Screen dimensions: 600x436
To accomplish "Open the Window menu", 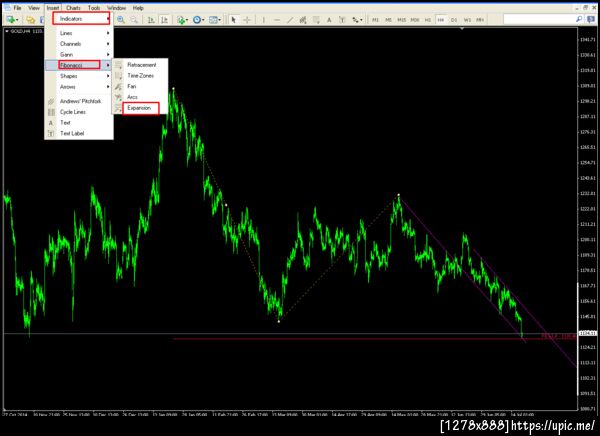I will pos(116,8).
